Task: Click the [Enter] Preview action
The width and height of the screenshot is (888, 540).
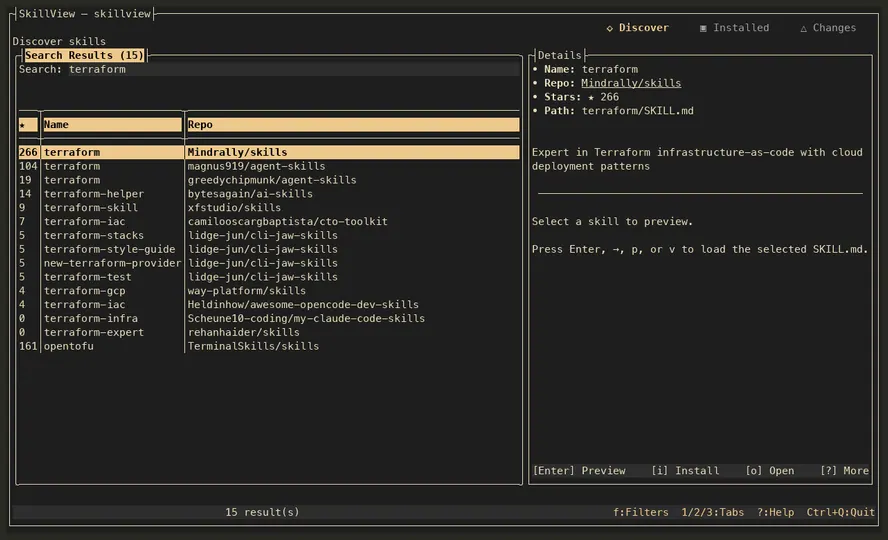Action: coord(579,471)
